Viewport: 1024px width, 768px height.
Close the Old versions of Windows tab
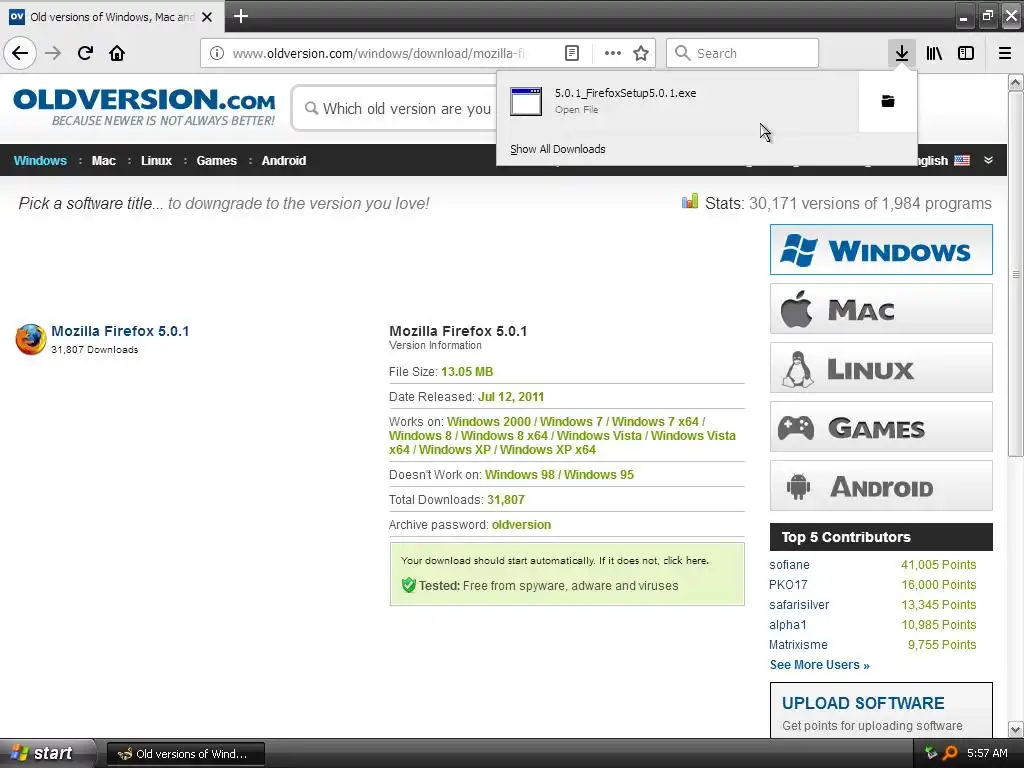207,17
